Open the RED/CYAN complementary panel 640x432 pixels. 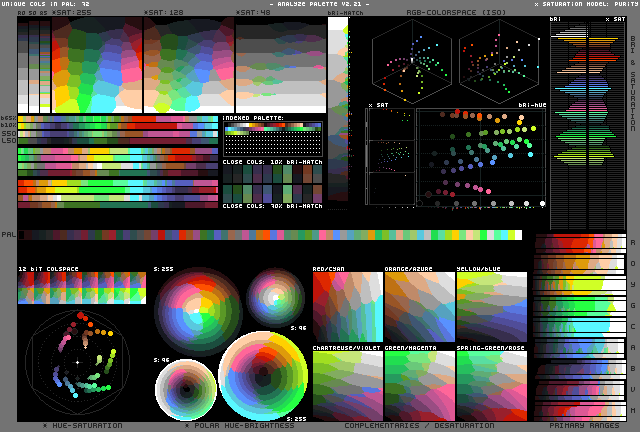tap(348, 307)
